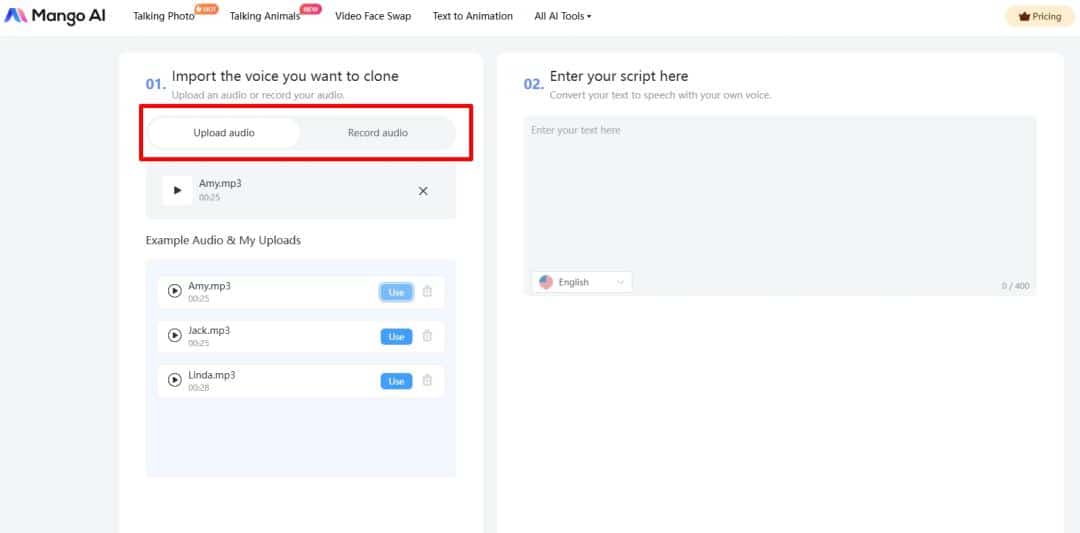Play Amy.mp3 in the examples list
Screen dimensions: 1080x533
point(175,291)
